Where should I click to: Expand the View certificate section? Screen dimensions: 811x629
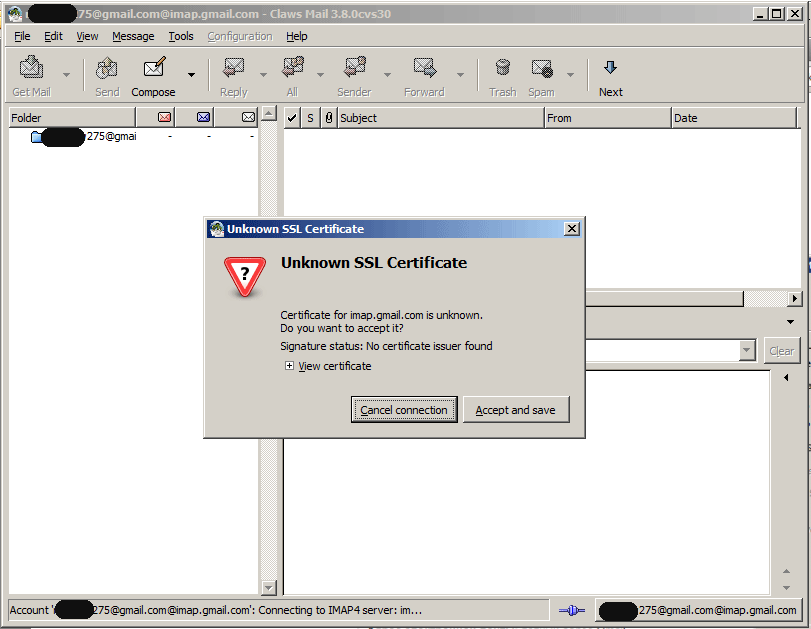tap(289, 366)
